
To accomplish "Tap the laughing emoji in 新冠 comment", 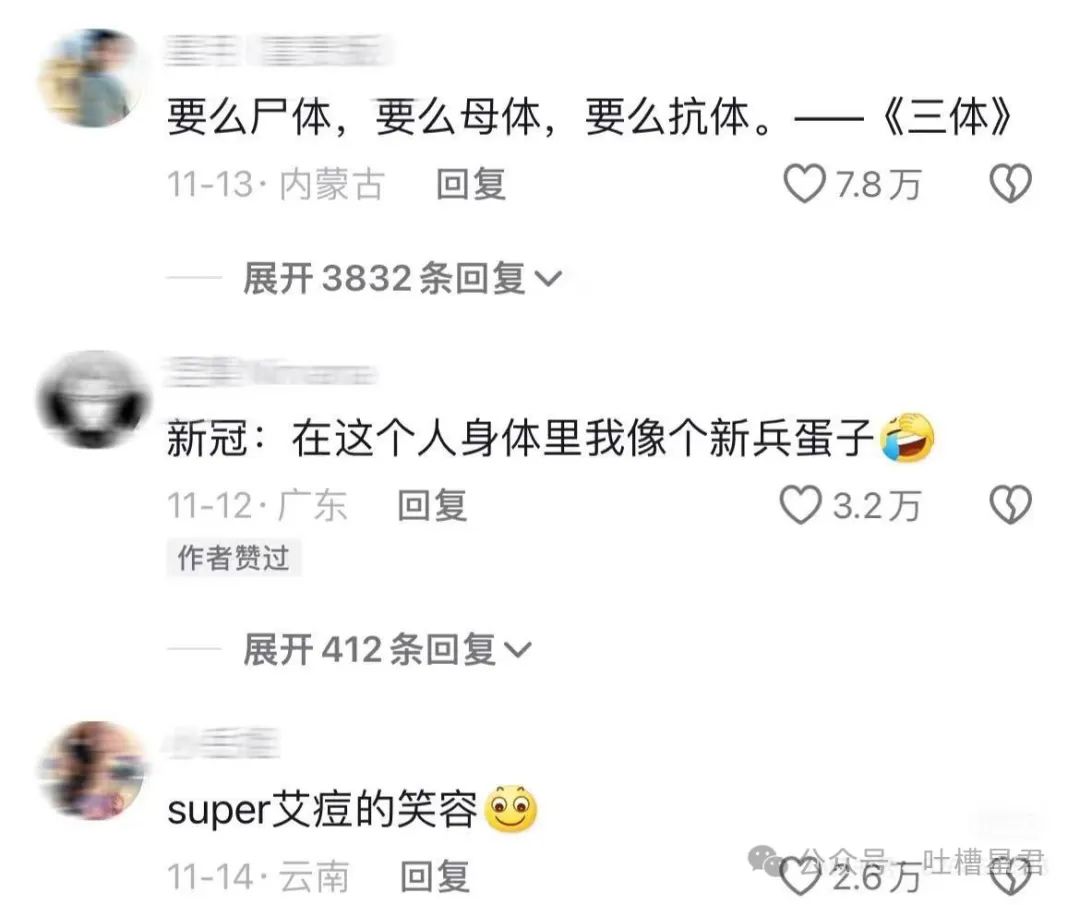I will 908,438.
